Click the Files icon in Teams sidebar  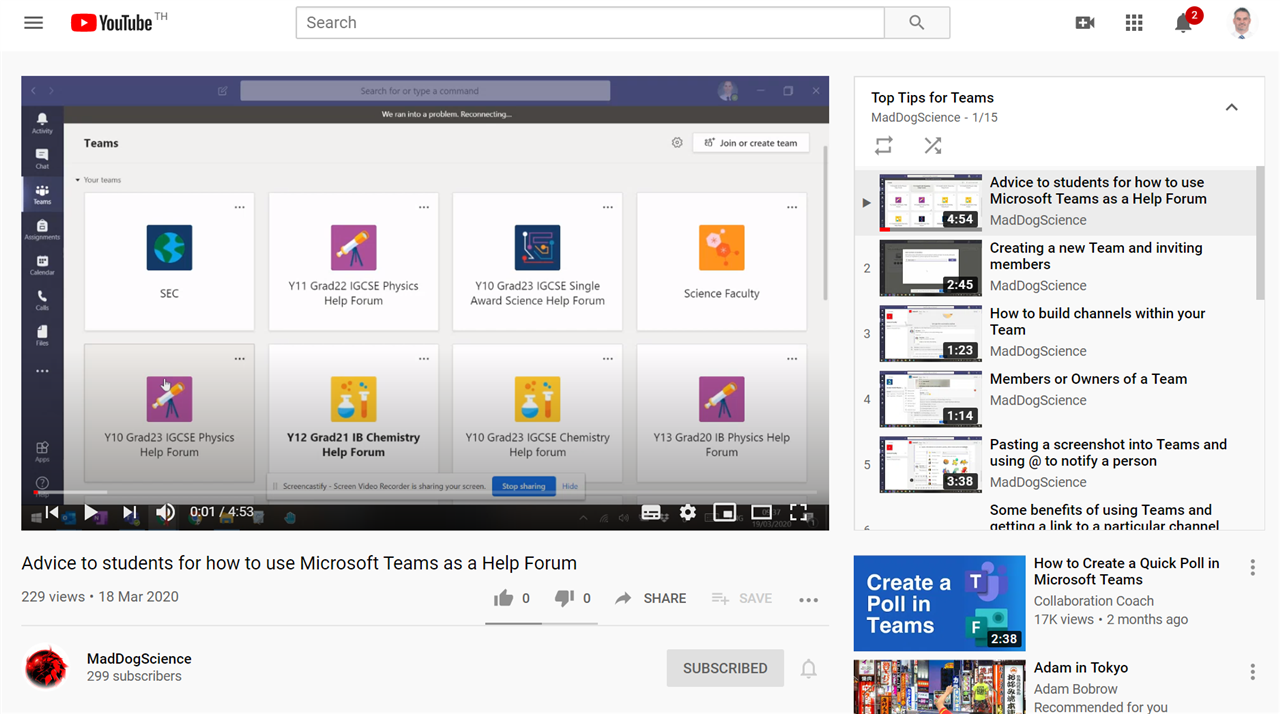(42, 335)
